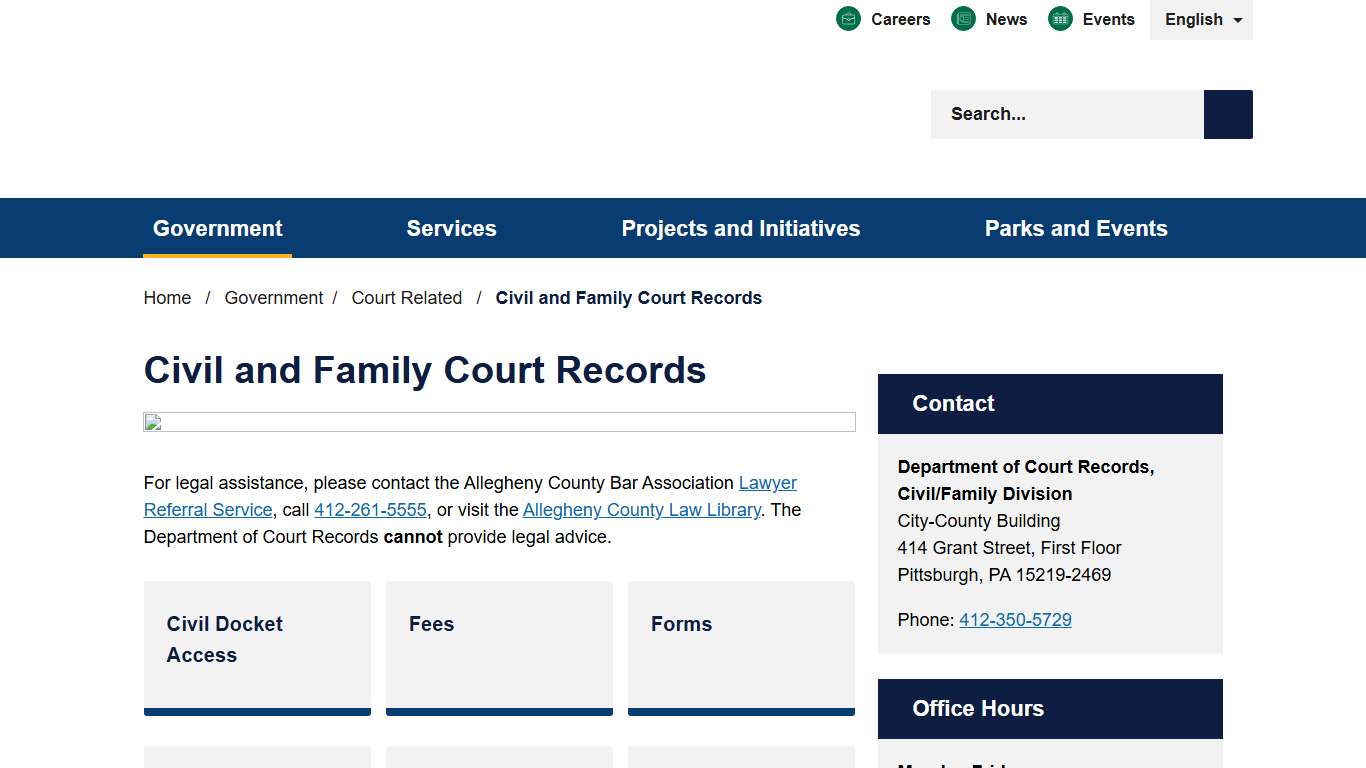
Task: Click the Government breadcrumb link
Action: pos(274,297)
